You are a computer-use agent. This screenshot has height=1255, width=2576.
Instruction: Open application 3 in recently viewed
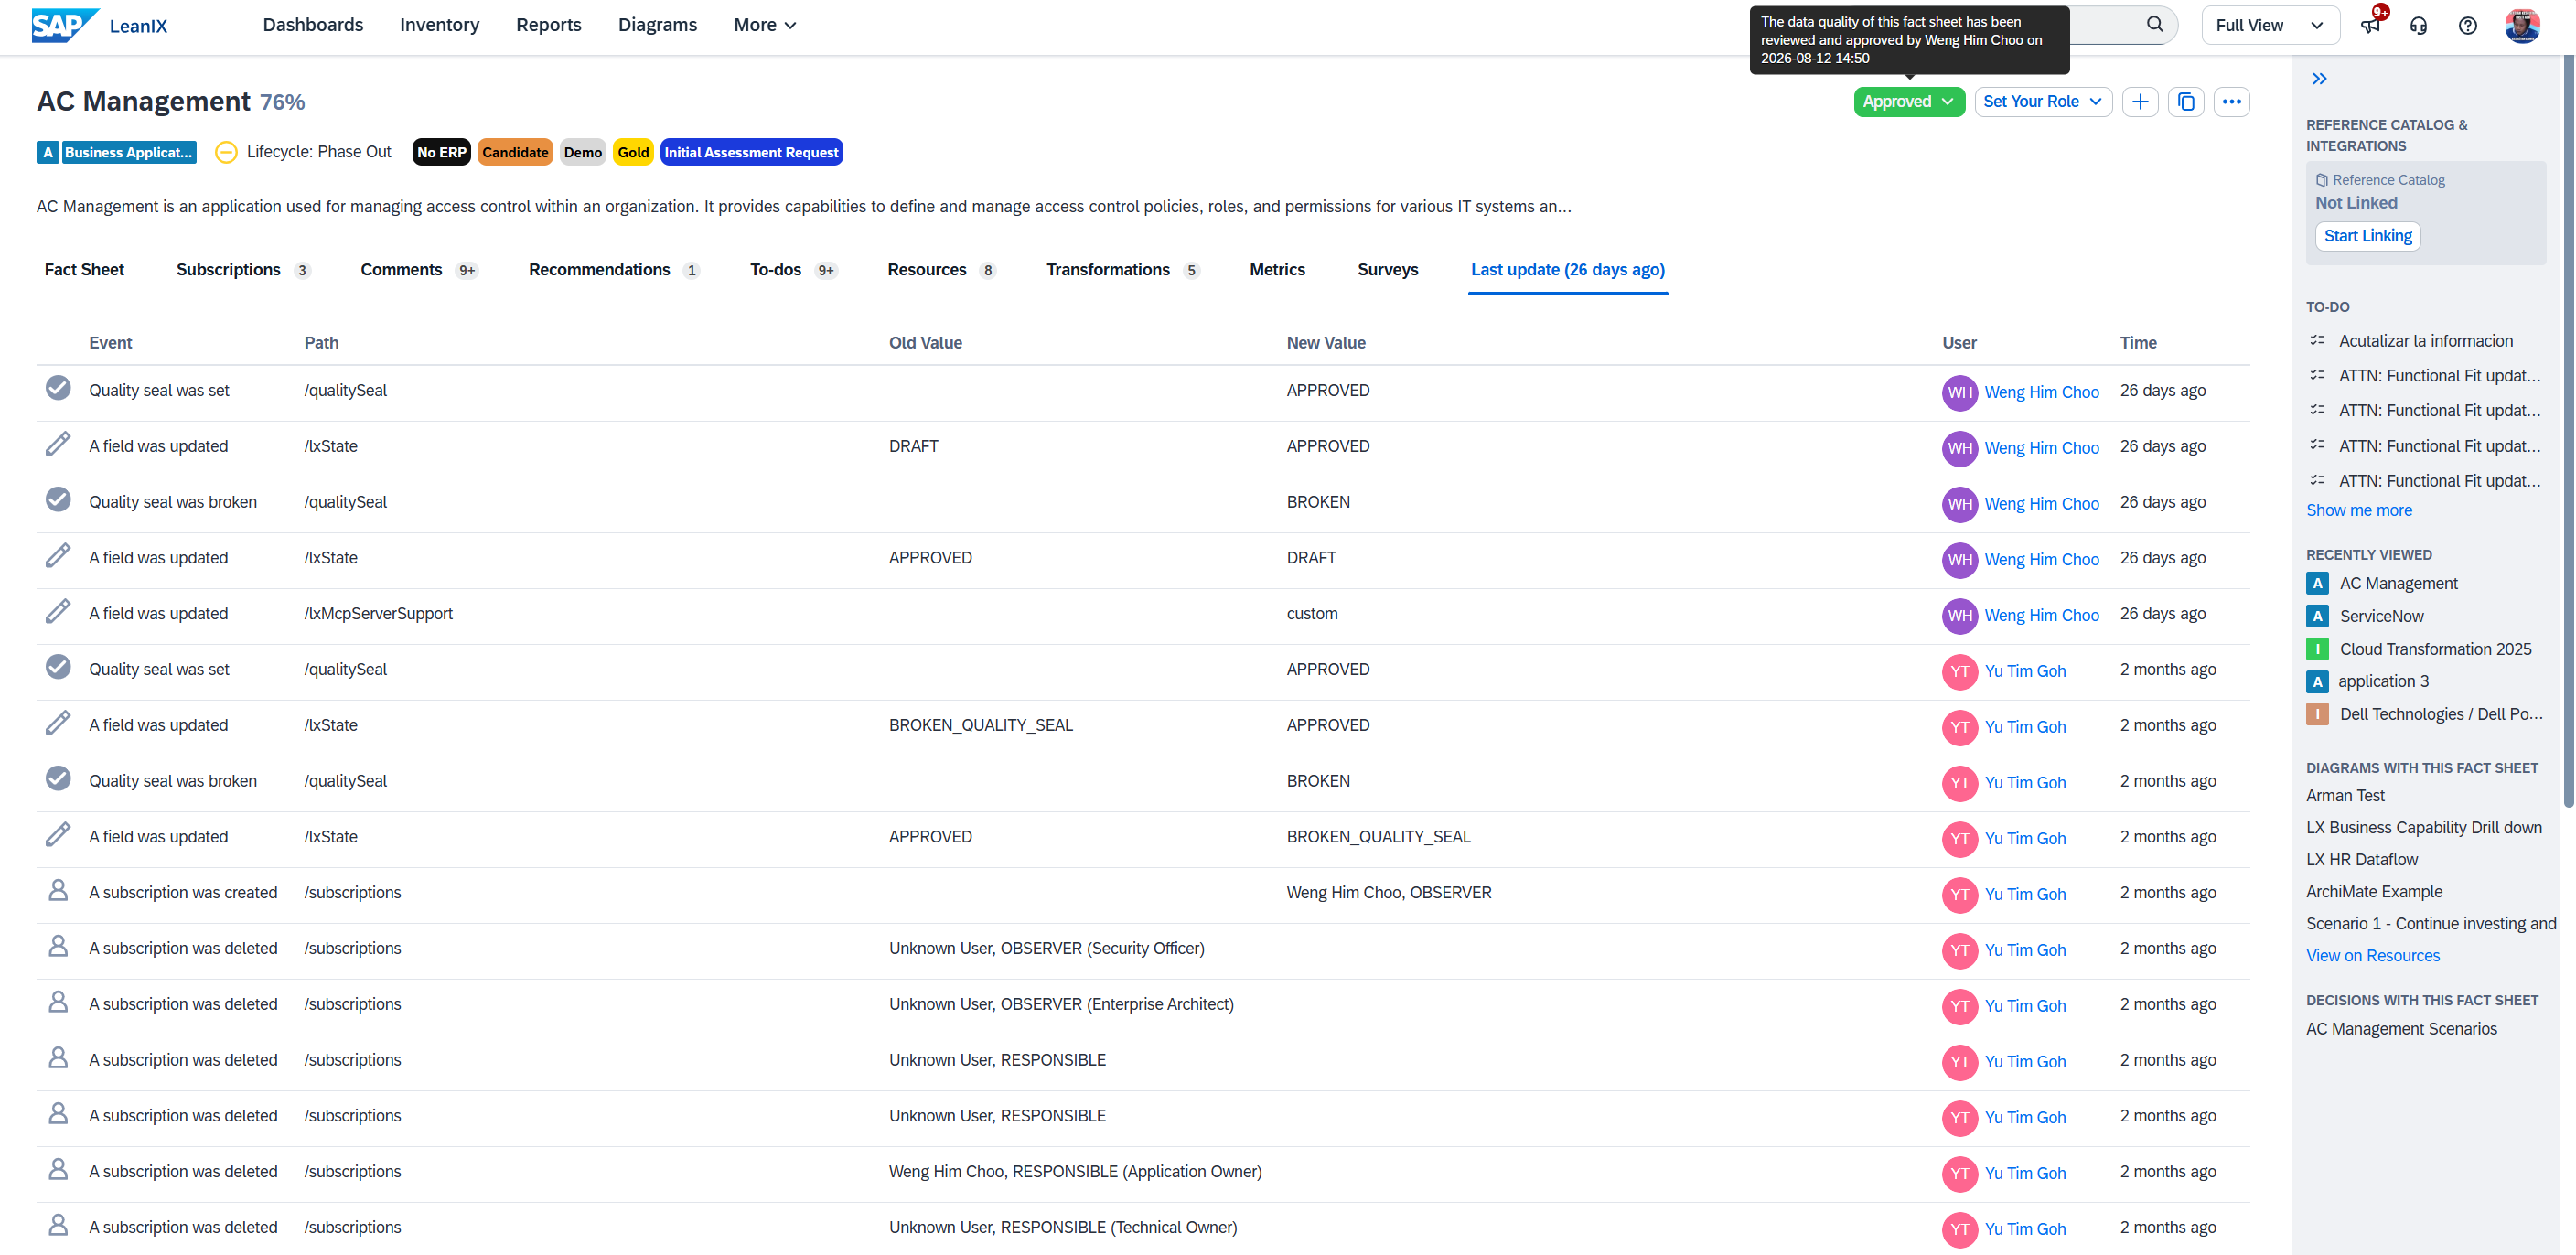click(x=2382, y=681)
